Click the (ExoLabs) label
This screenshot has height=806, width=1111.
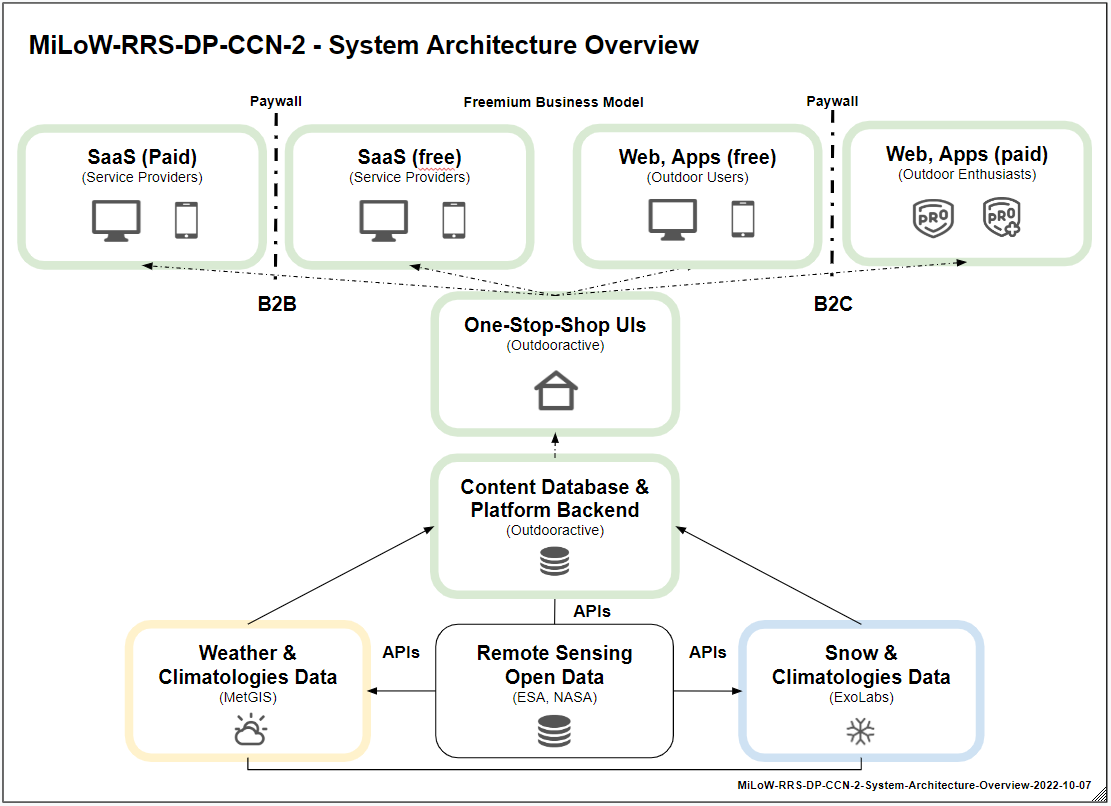[x=862, y=698]
